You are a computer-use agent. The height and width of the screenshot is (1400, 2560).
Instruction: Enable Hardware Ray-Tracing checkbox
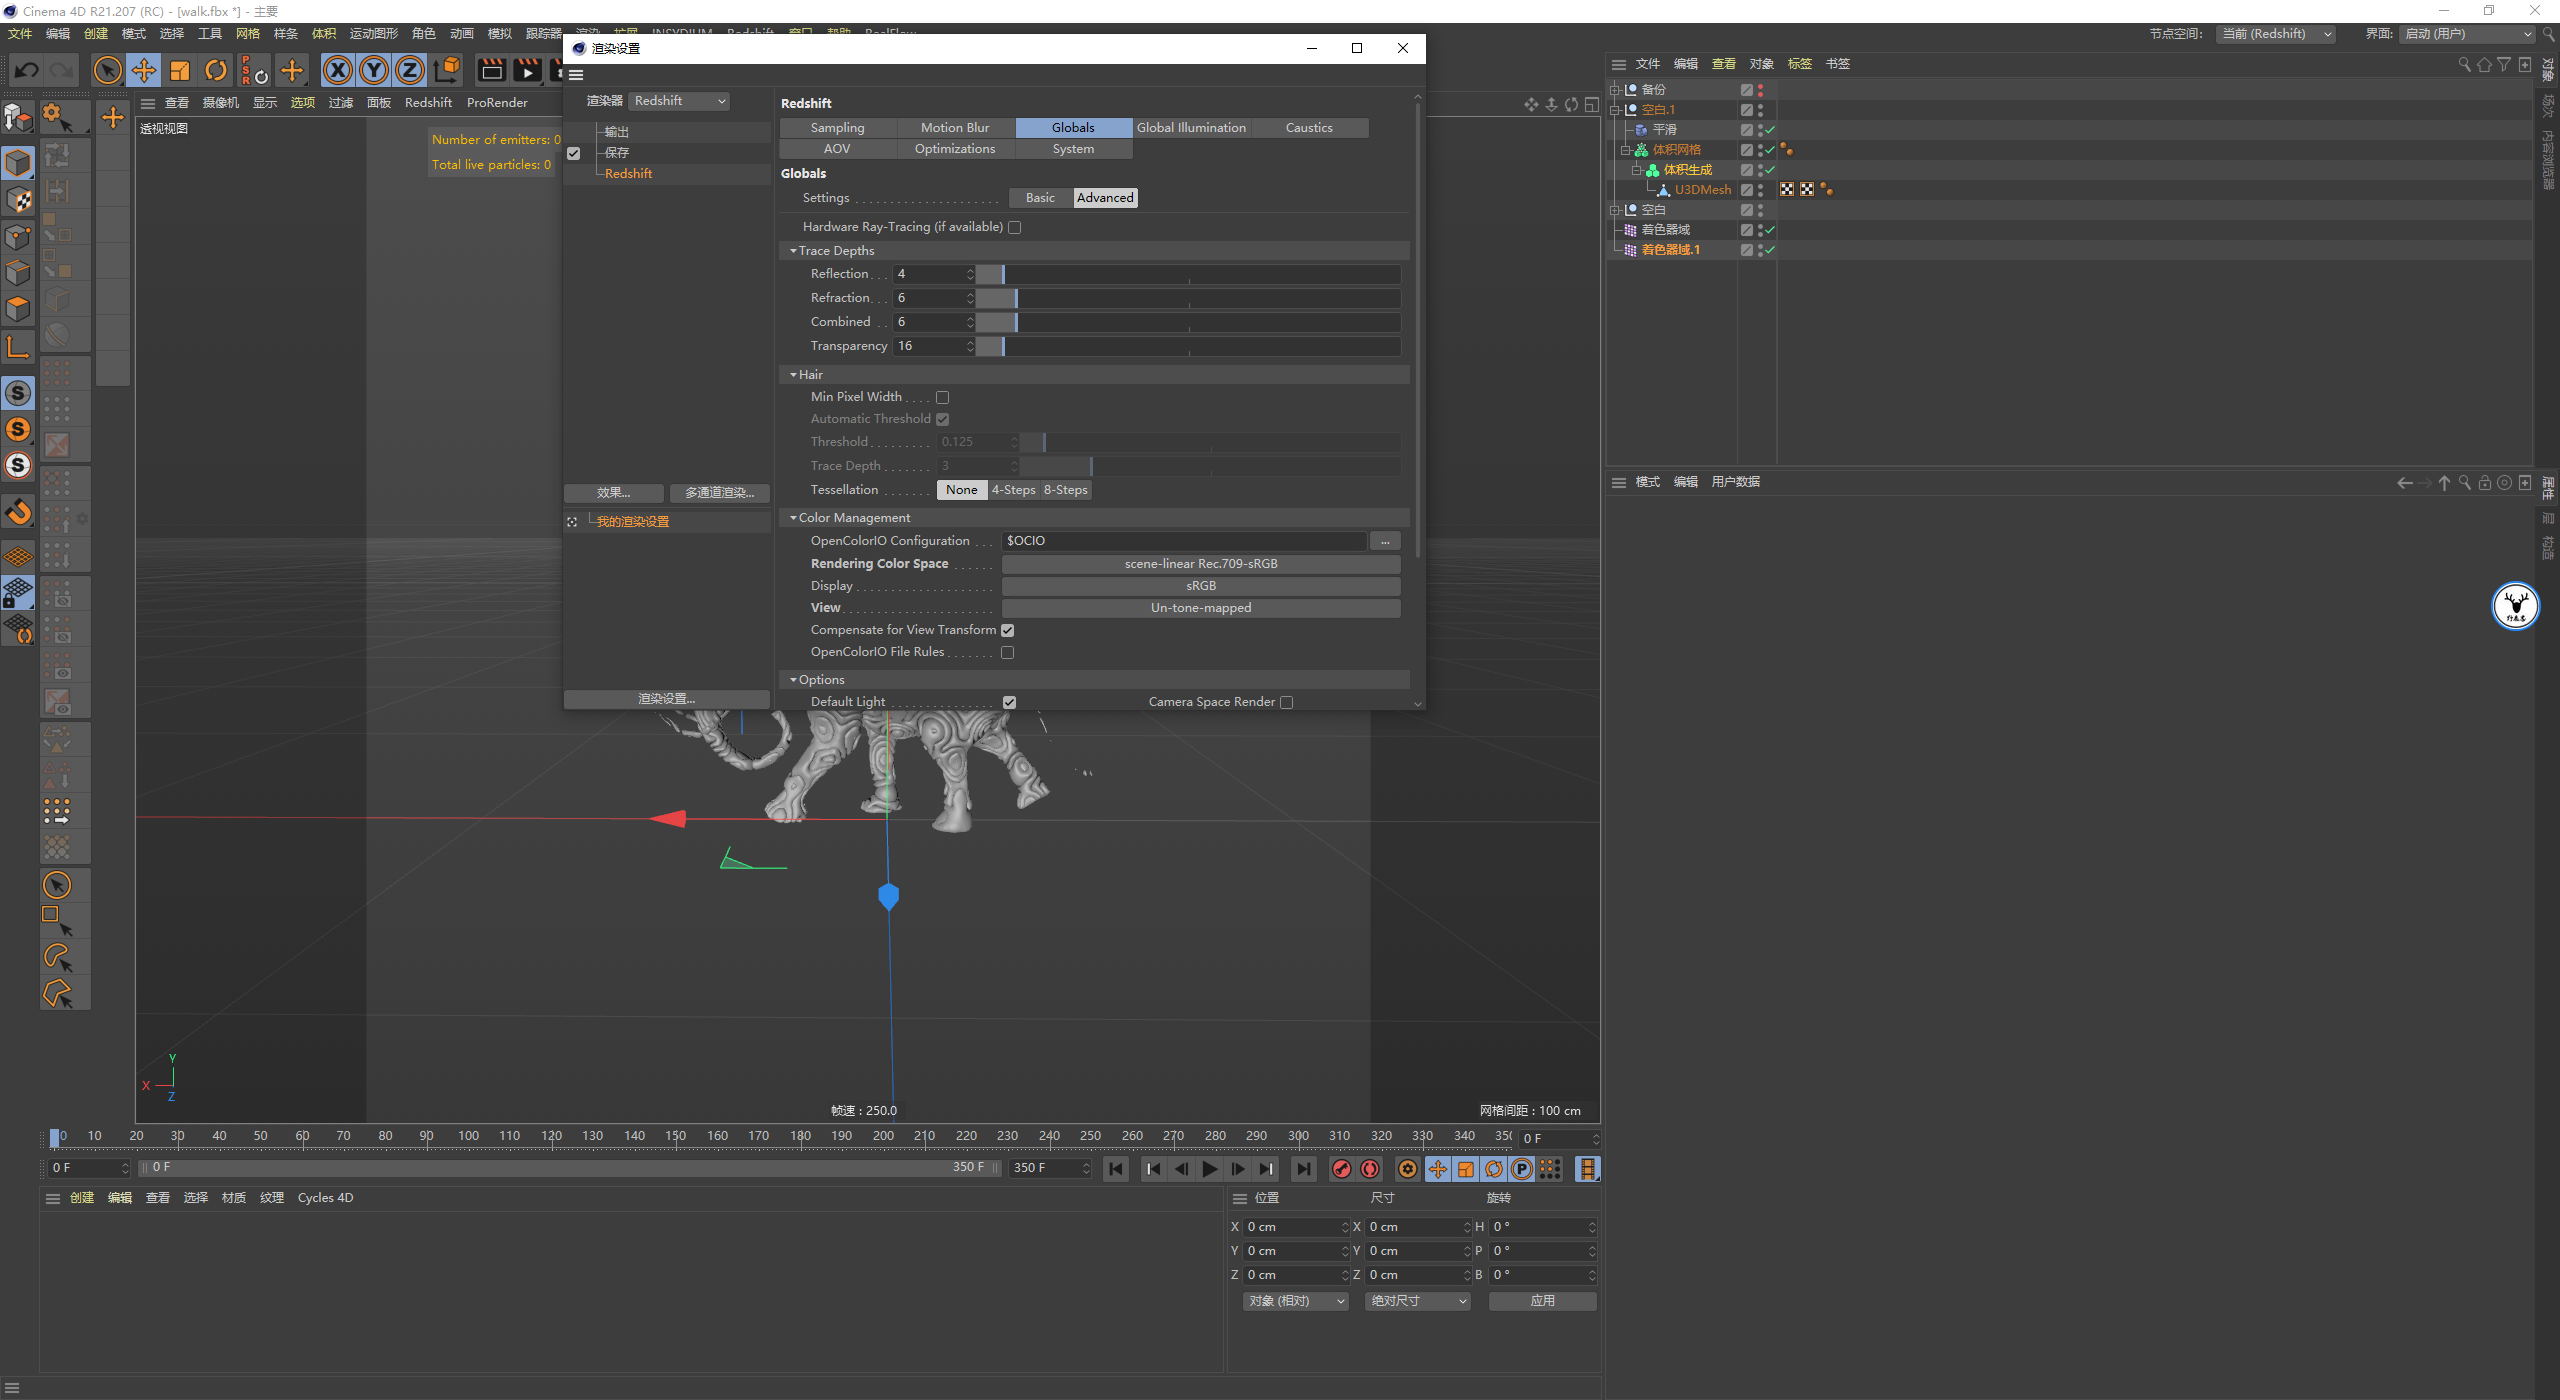pos(1015,227)
